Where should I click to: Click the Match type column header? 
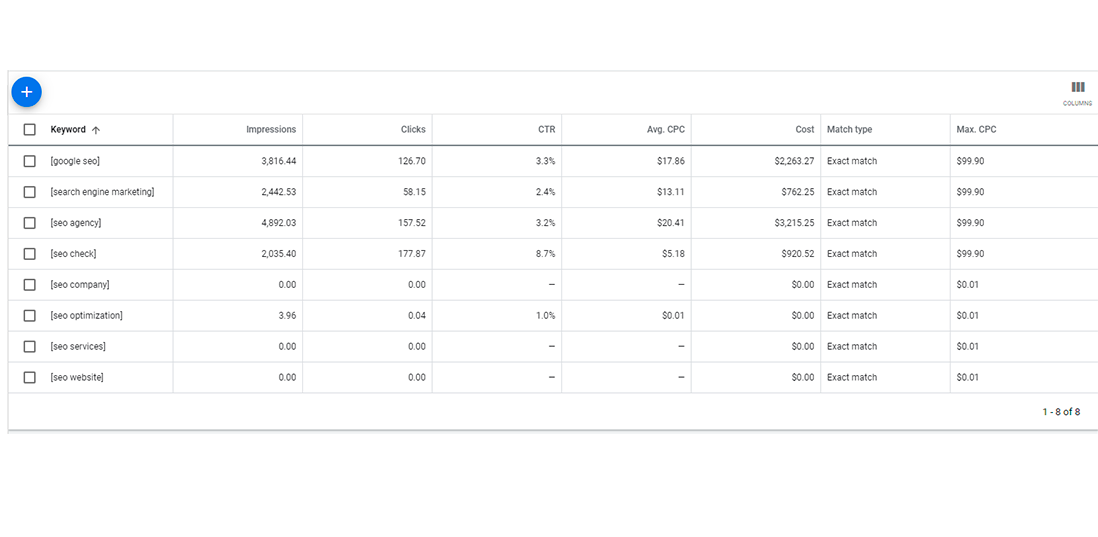(x=849, y=130)
